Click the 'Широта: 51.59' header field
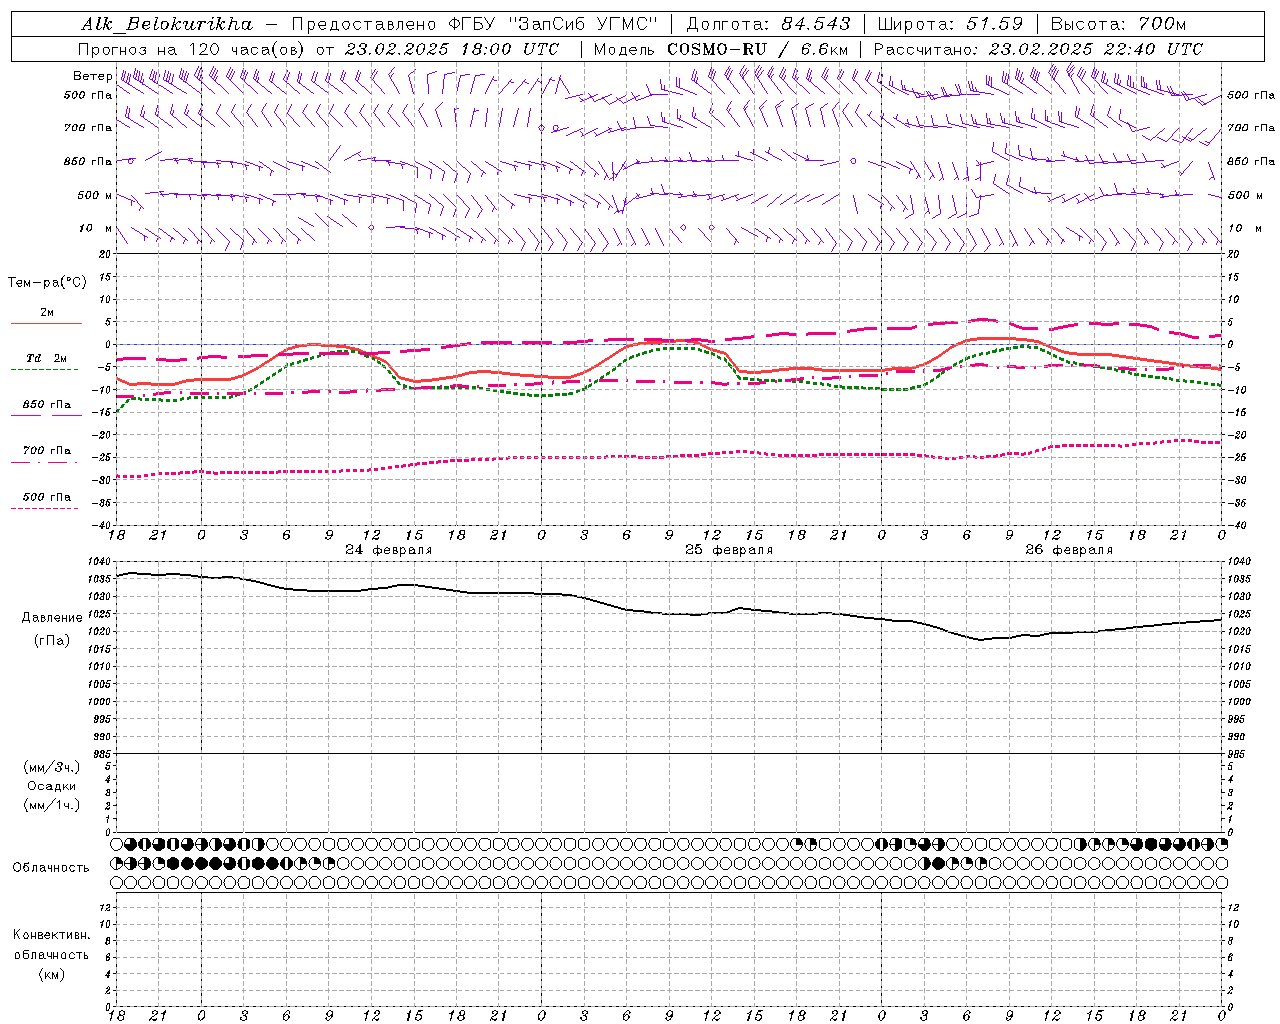The width and height of the screenshot is (1280, 1024). (x=950, y=24)
